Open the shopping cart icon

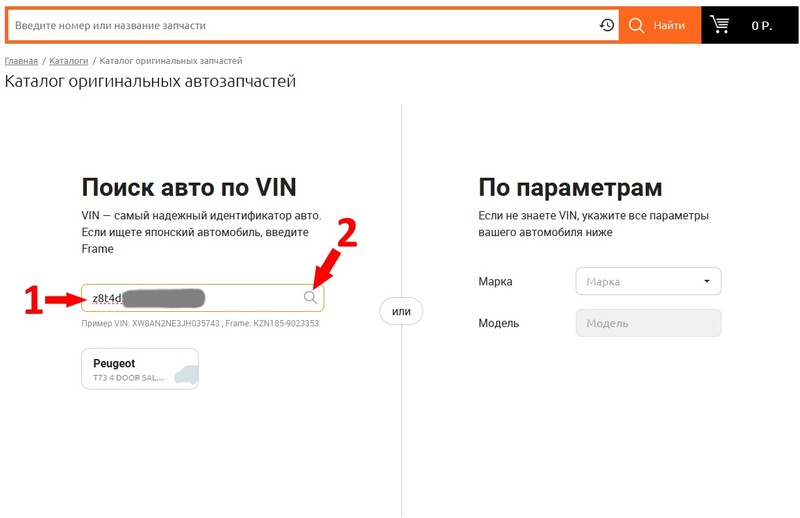pos(720,24)
